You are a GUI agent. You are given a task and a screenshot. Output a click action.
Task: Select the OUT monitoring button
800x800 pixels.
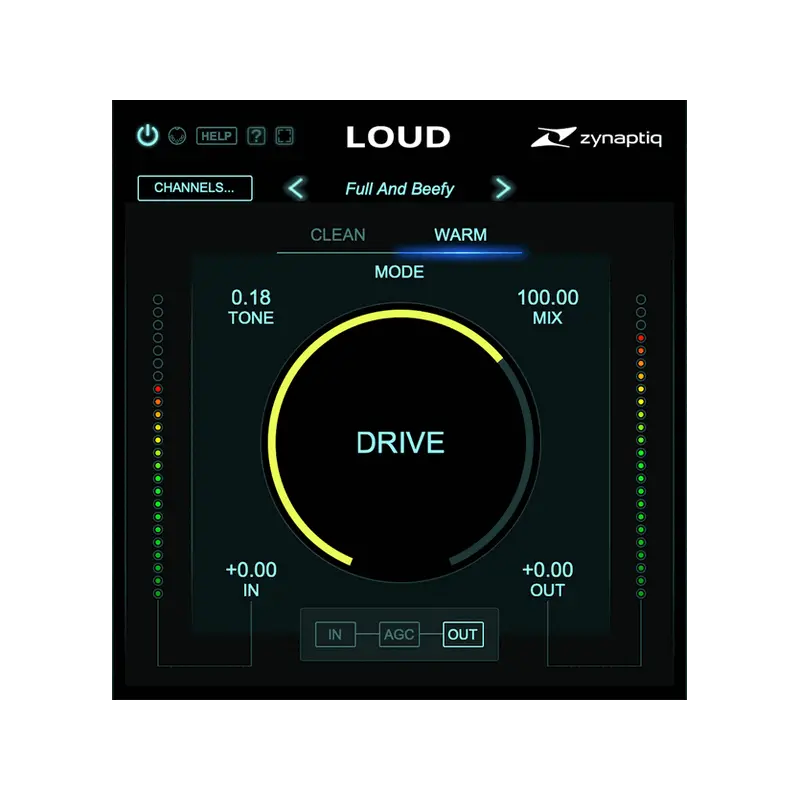click(x=463, y=634)
